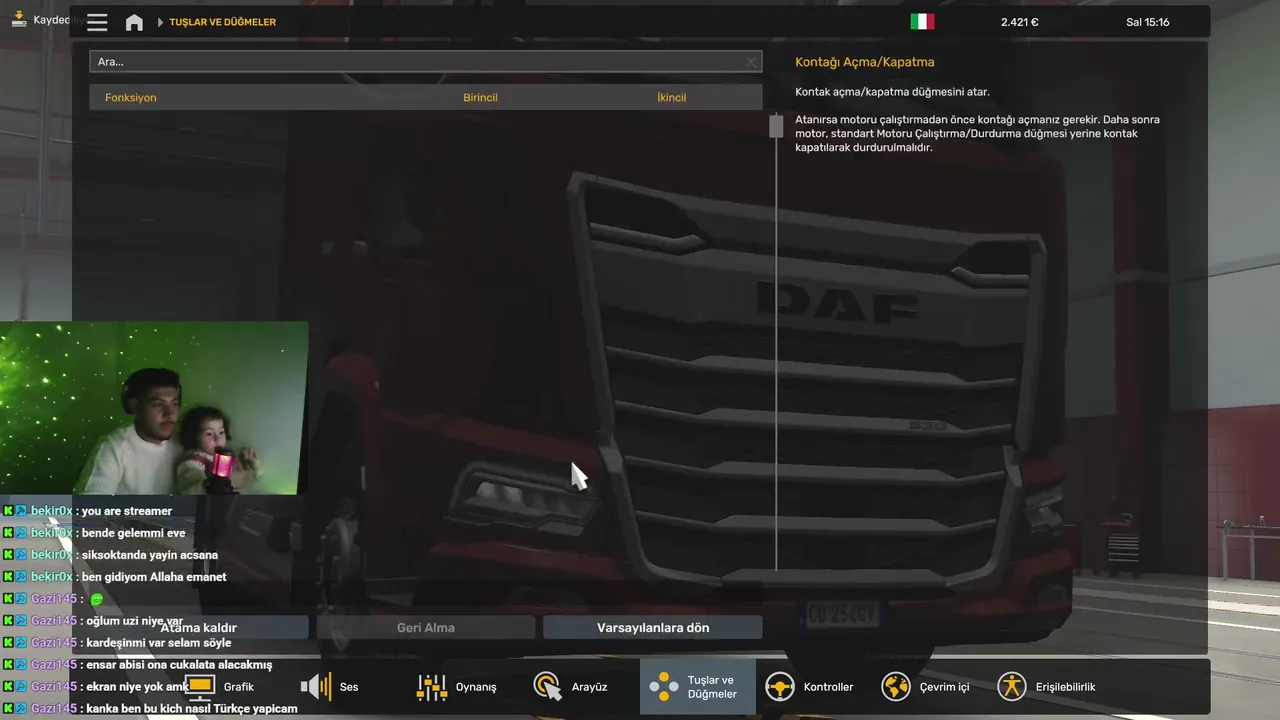This screenshot has width=1280, height=720.
Task: Click the TUŞLAR VE DÜĞMELER breadcrumb
Action: [x=223, y=22]
